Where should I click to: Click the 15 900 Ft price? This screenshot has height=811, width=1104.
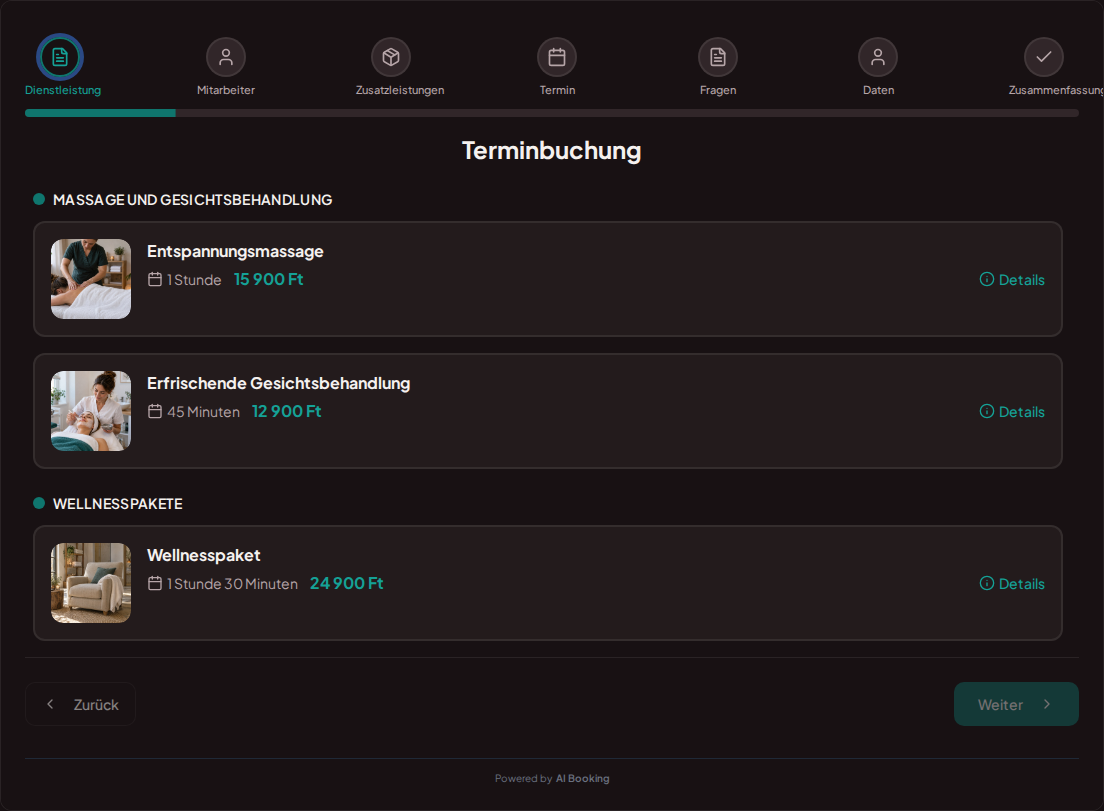pos(268,279)
